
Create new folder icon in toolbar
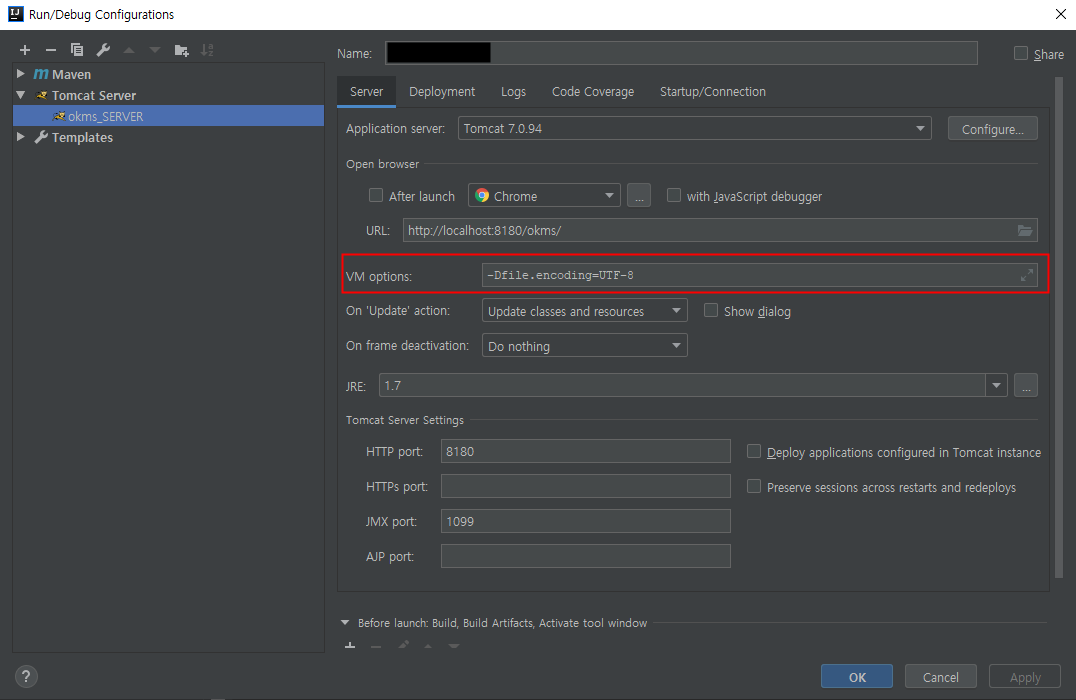coord(181,50)
